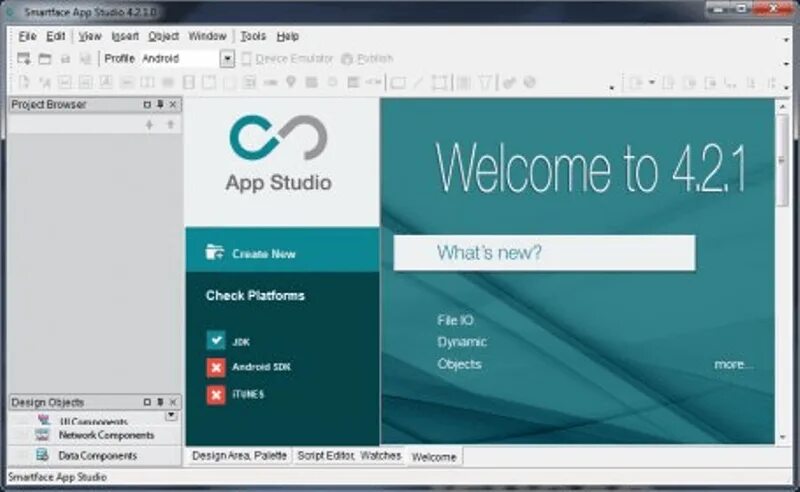
Task: Switch to Design Area, Palette tab
Action: tap(239, 455)
